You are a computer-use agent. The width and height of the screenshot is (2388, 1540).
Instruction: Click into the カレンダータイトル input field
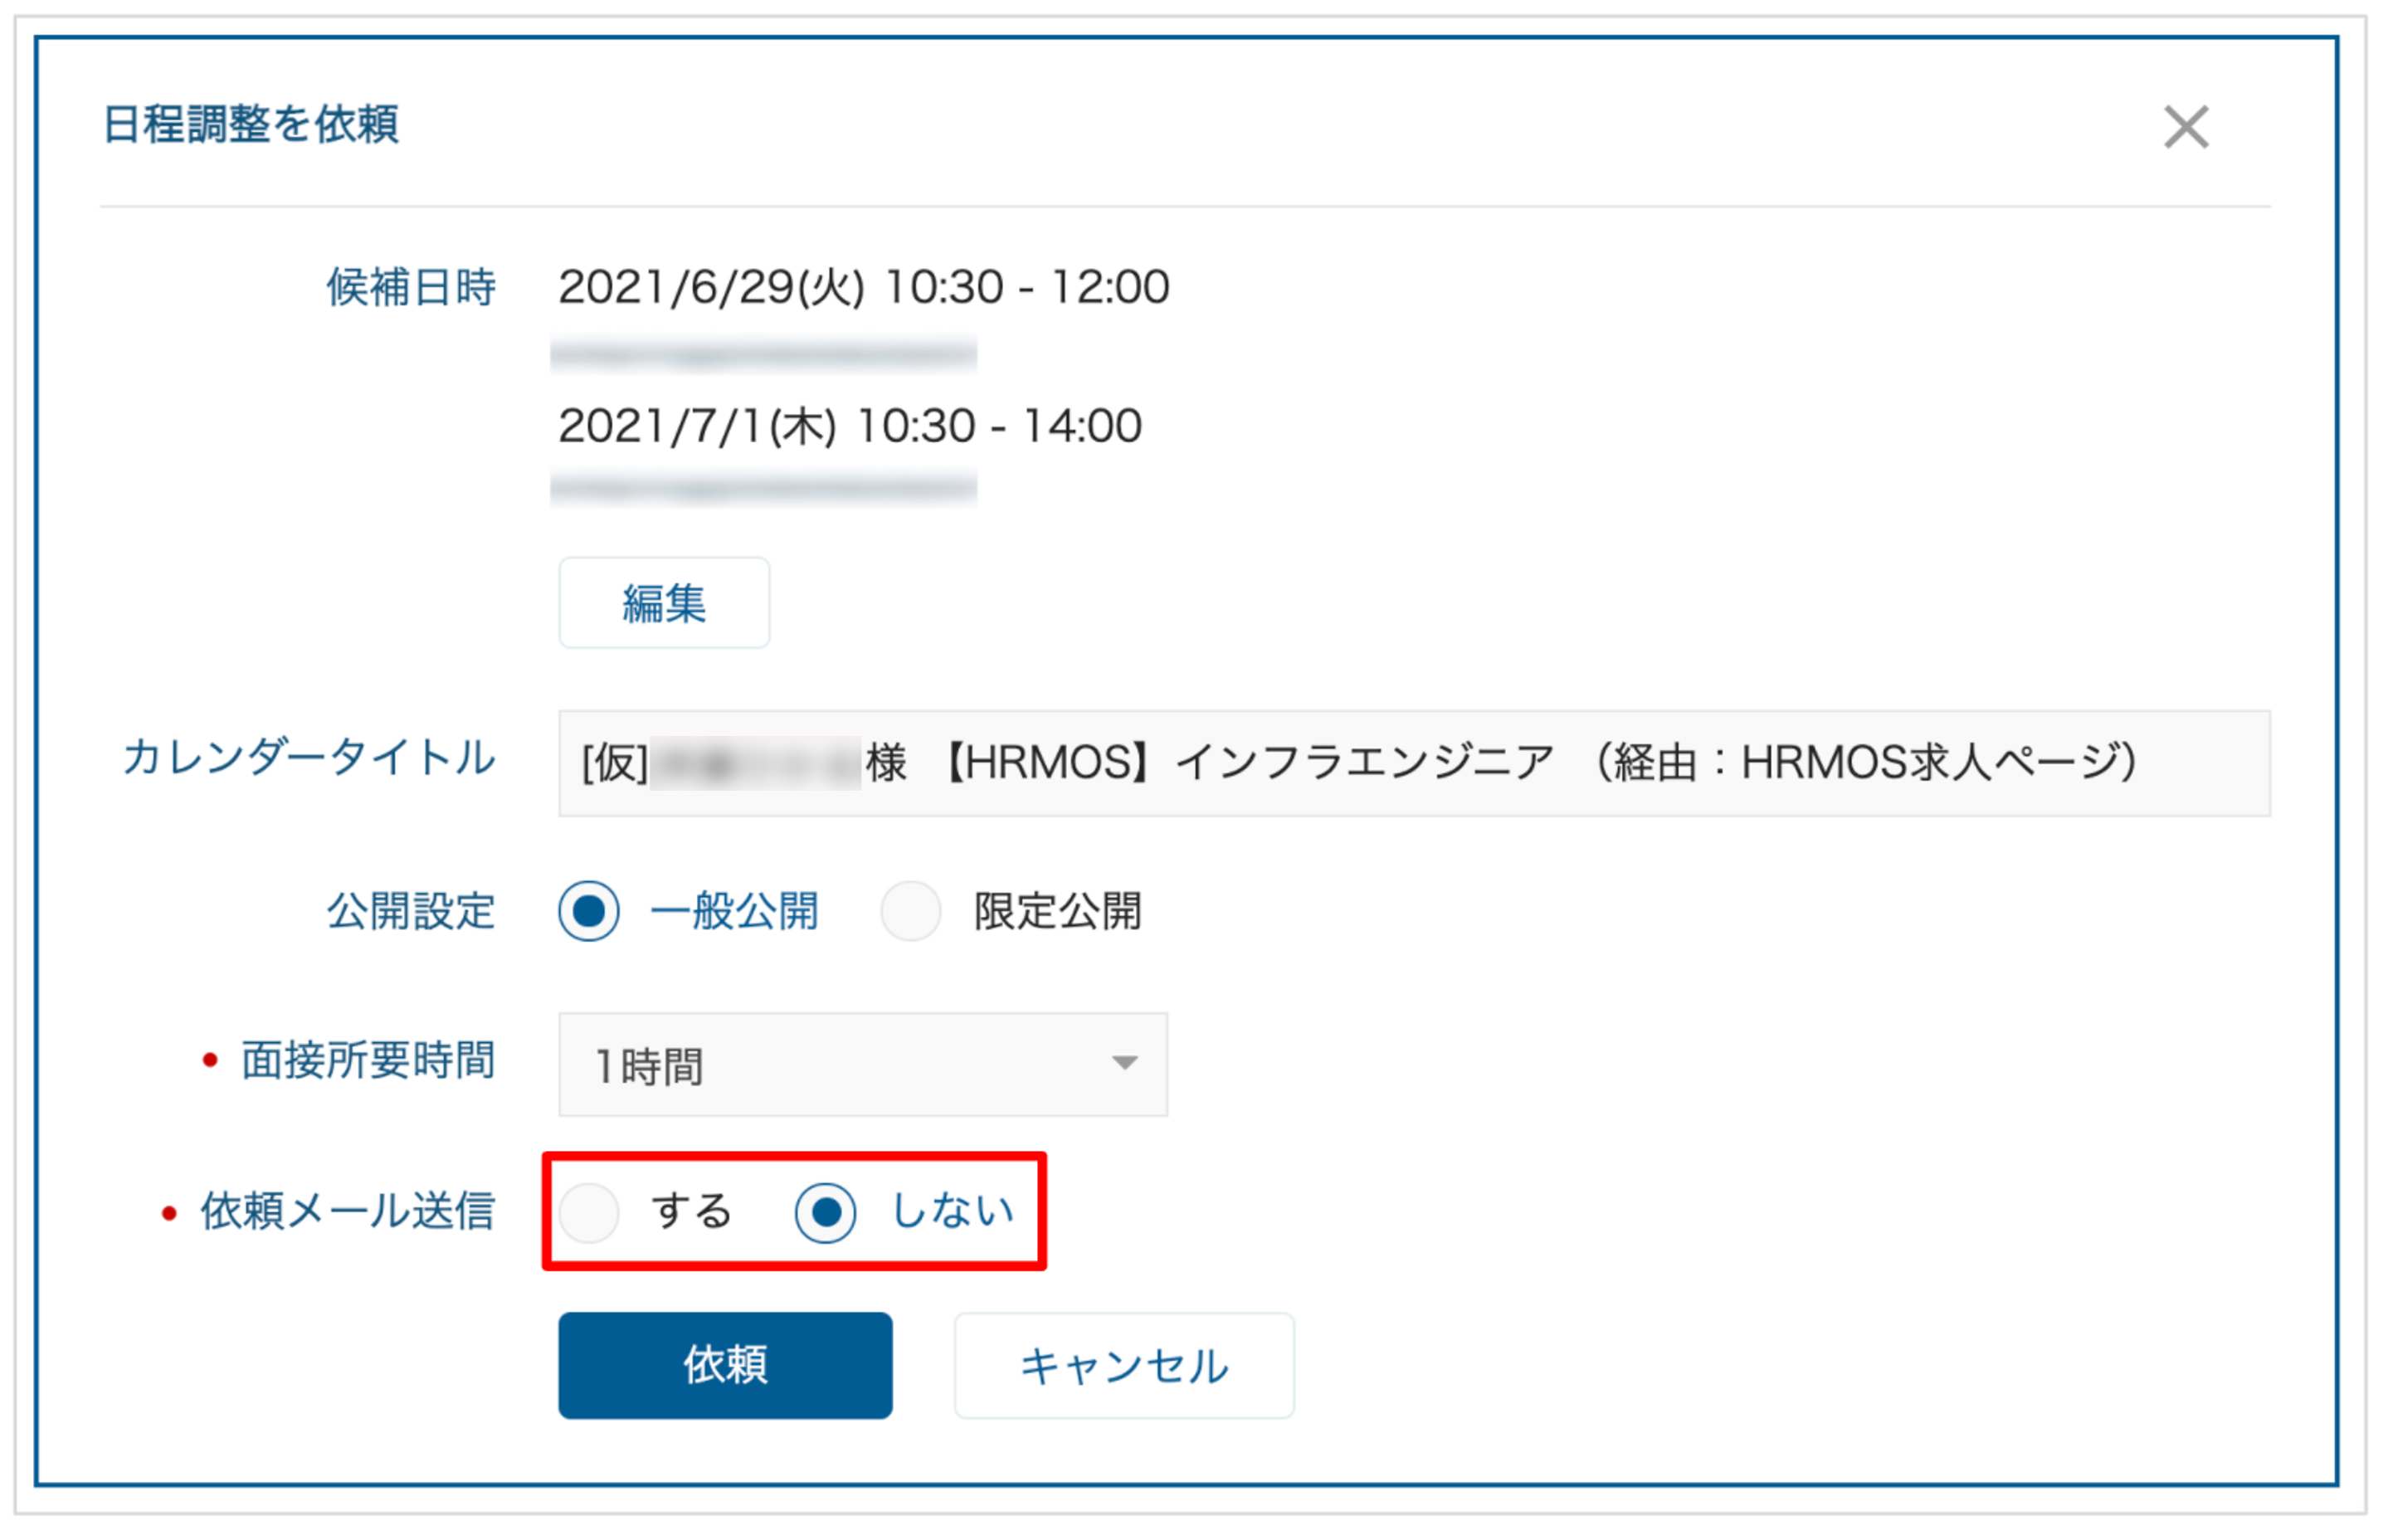tap(1414, 763)
